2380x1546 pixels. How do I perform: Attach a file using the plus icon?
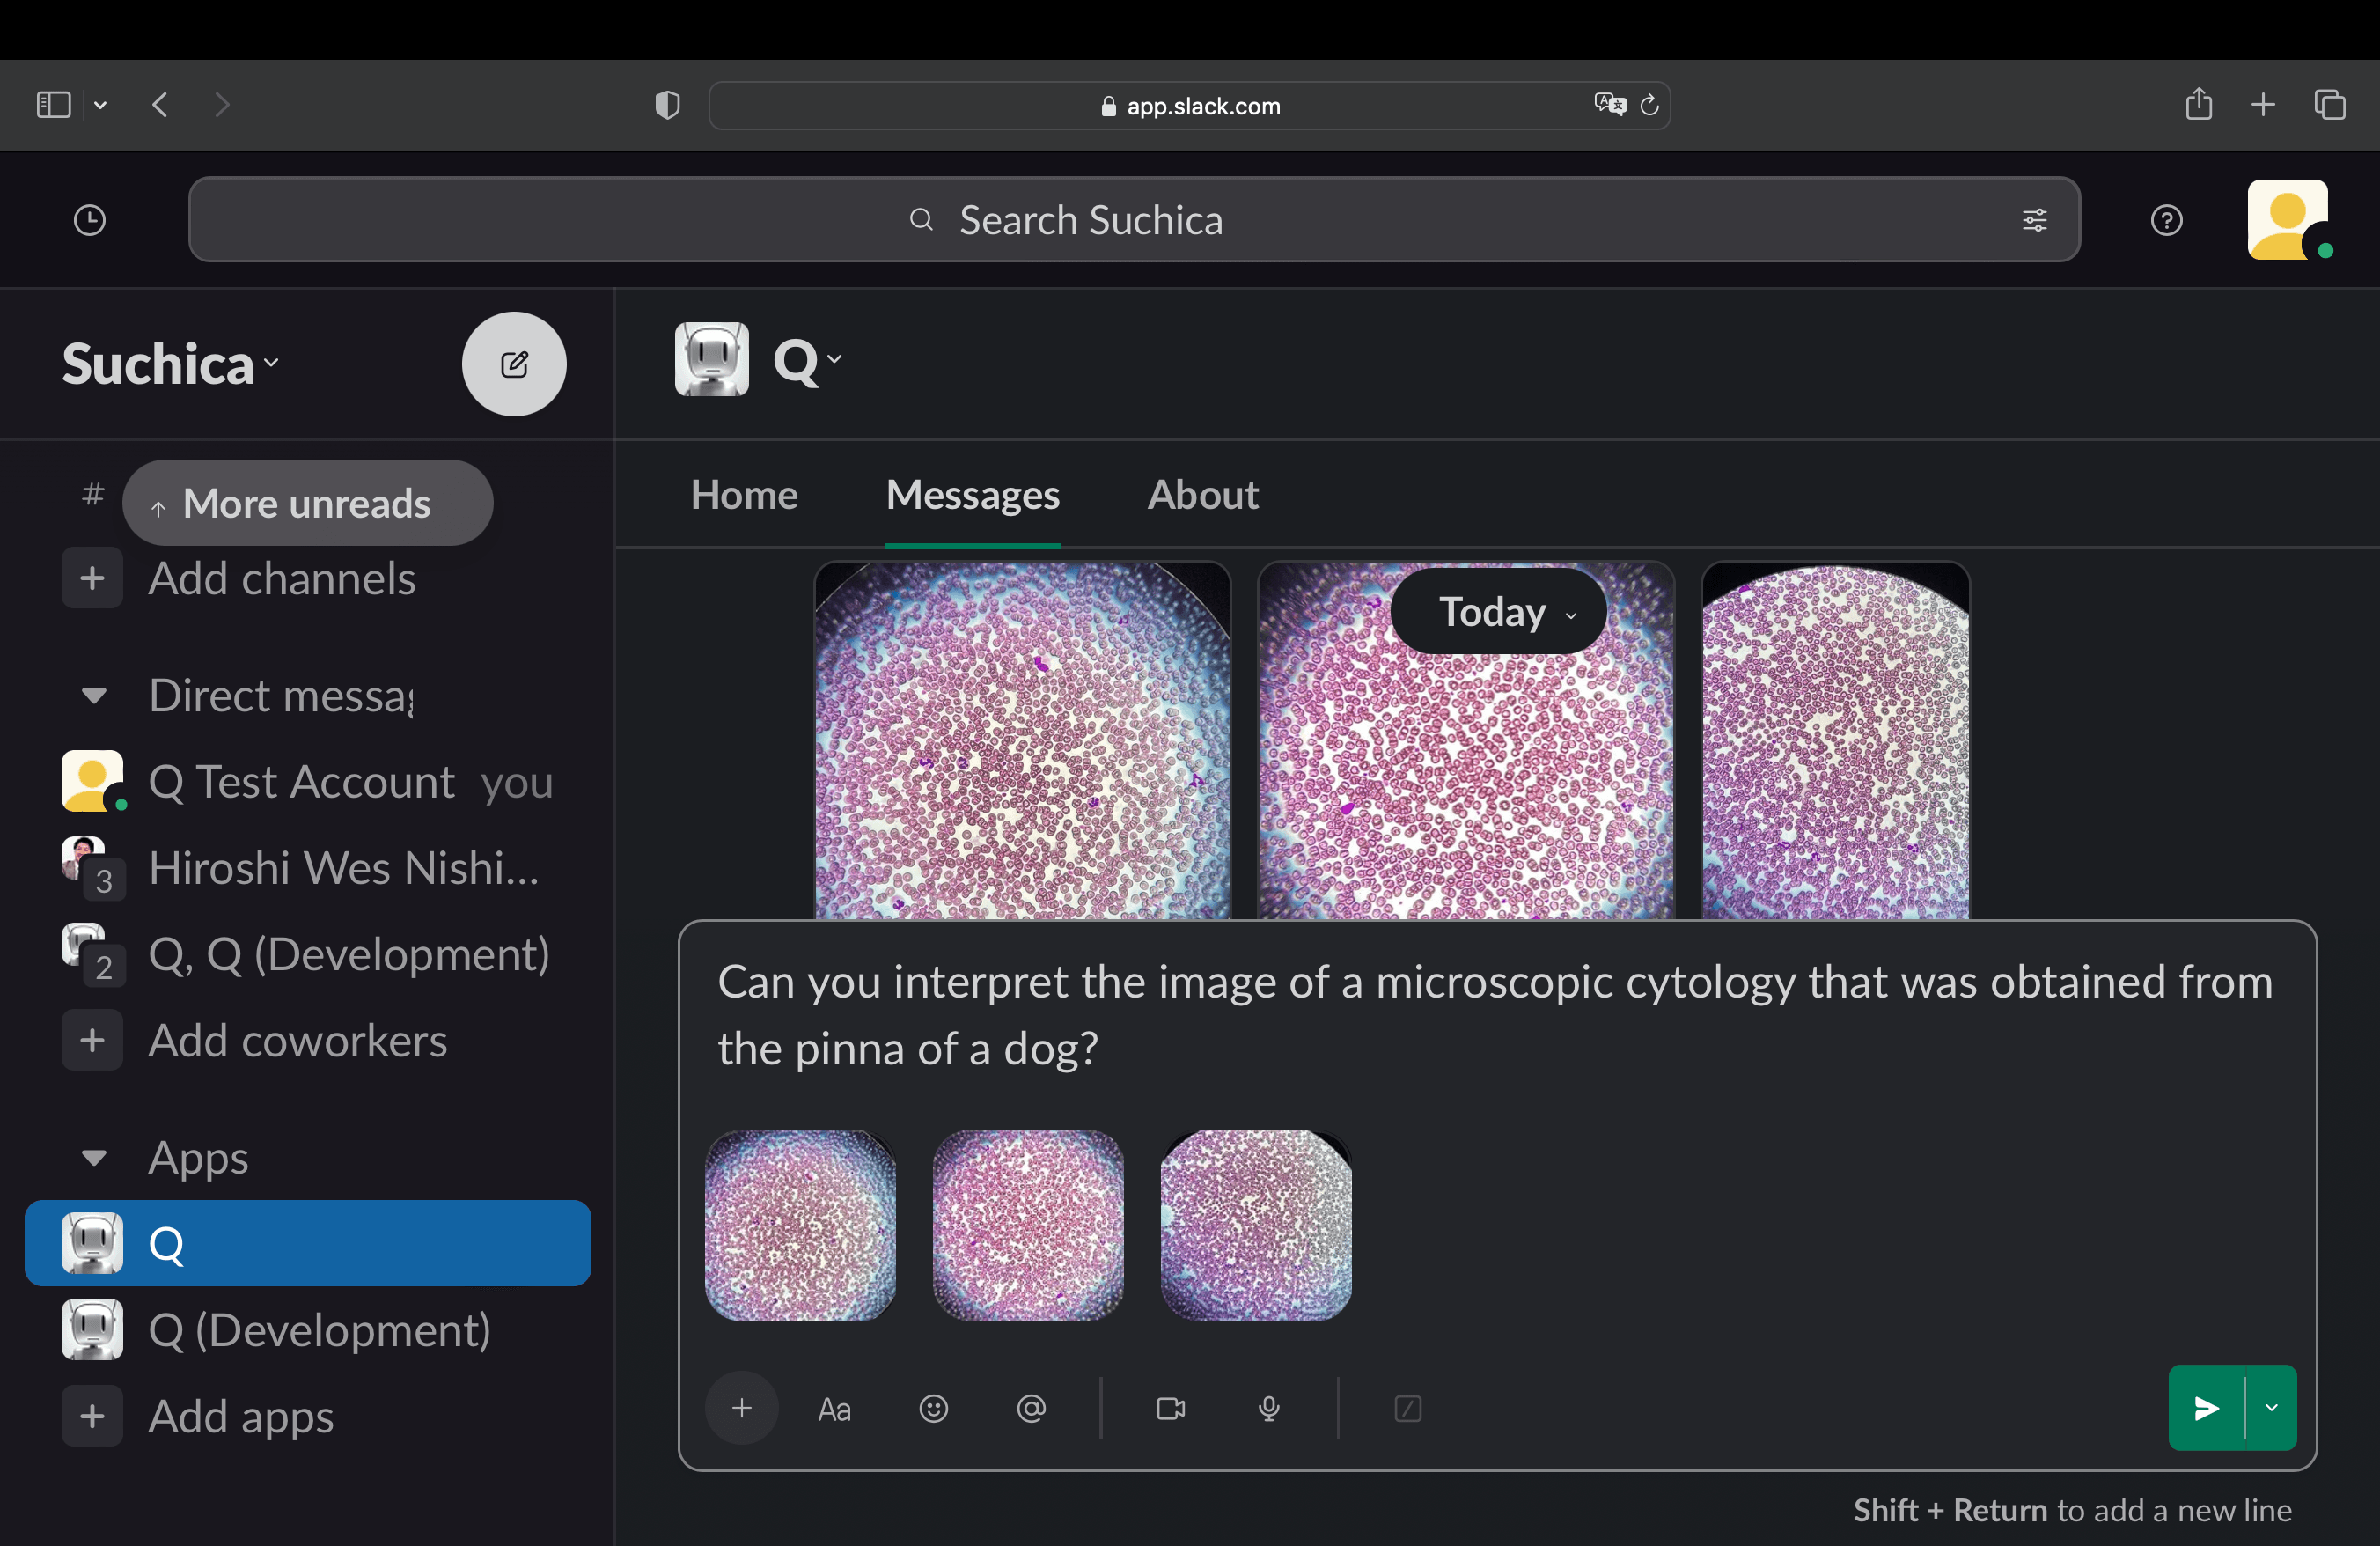(x=741, y=1408)
